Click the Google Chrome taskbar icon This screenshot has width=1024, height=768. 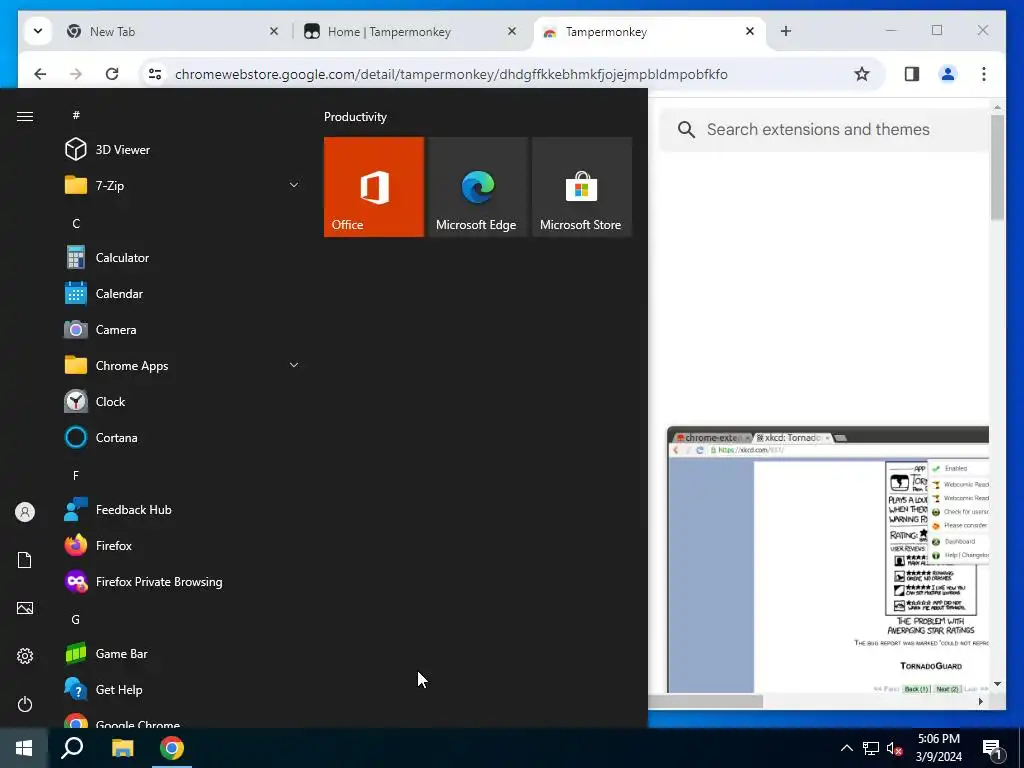pos(172,748)
